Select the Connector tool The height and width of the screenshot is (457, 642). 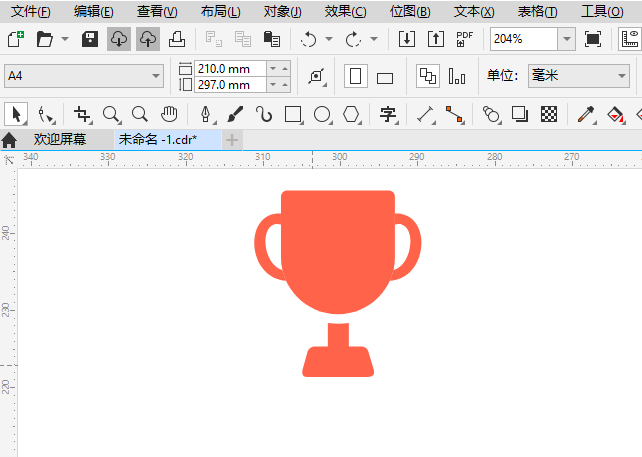click(455, 114)
